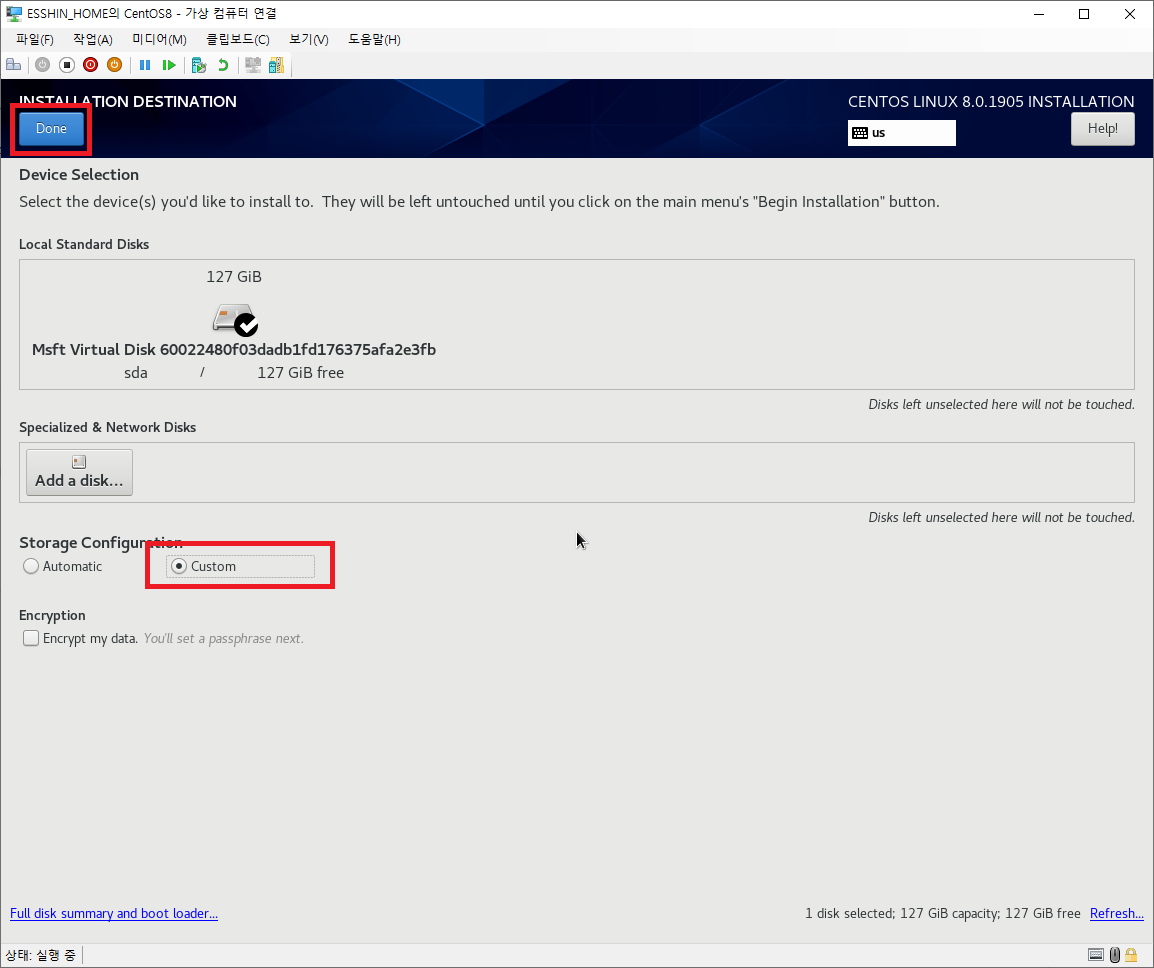Click the keyboard icon in the status bar

tap(1096, 955)
